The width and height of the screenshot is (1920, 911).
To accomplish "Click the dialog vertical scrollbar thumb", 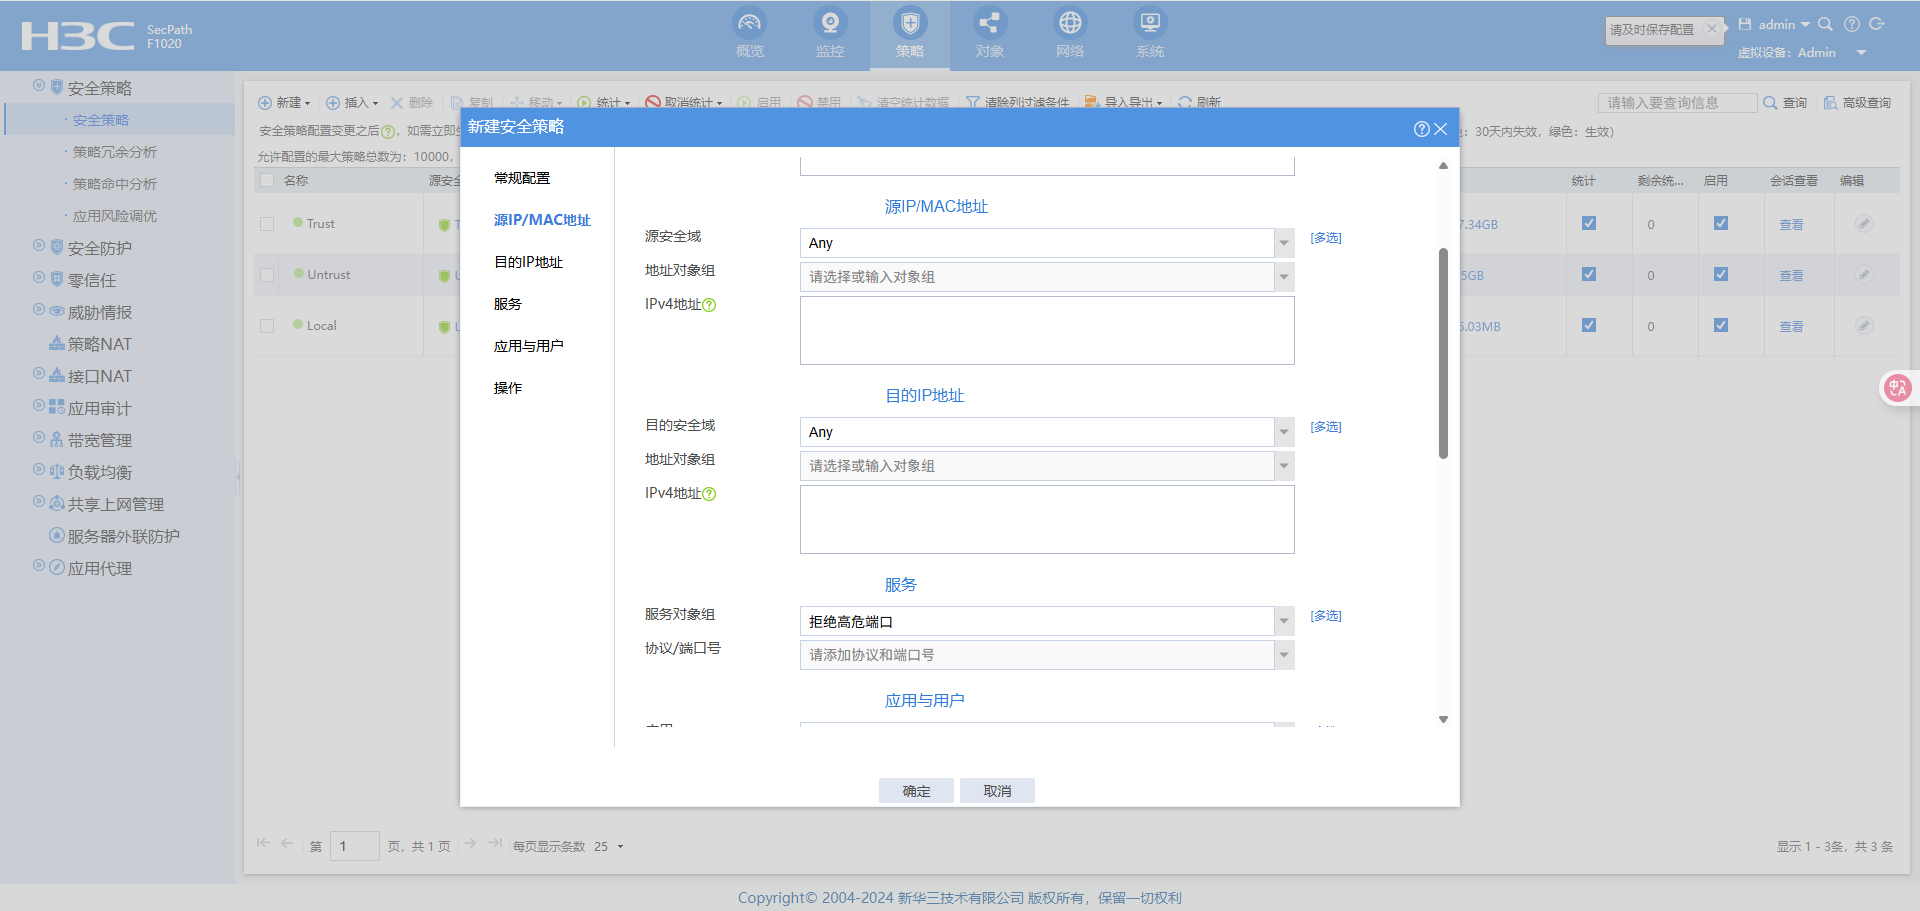I will click(1443, 352).
